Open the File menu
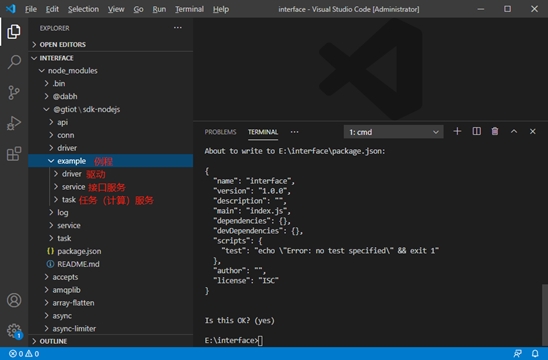Image resolution: width=548 pixels, height=360 pixels. pyautogui.click(x=31, y=9)
